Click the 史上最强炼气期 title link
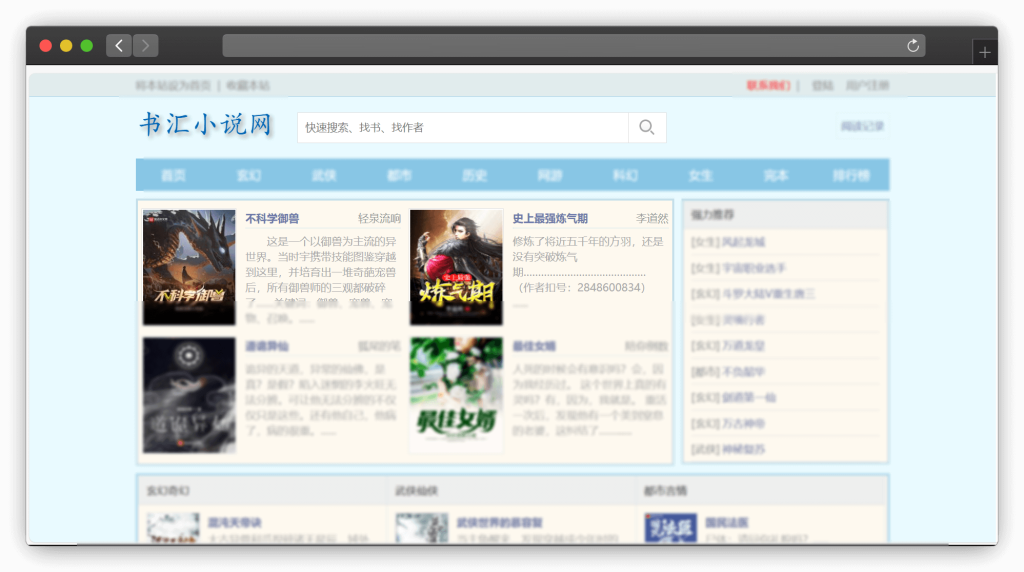This screenshot has height=572, width=1024. click(550, 219)
